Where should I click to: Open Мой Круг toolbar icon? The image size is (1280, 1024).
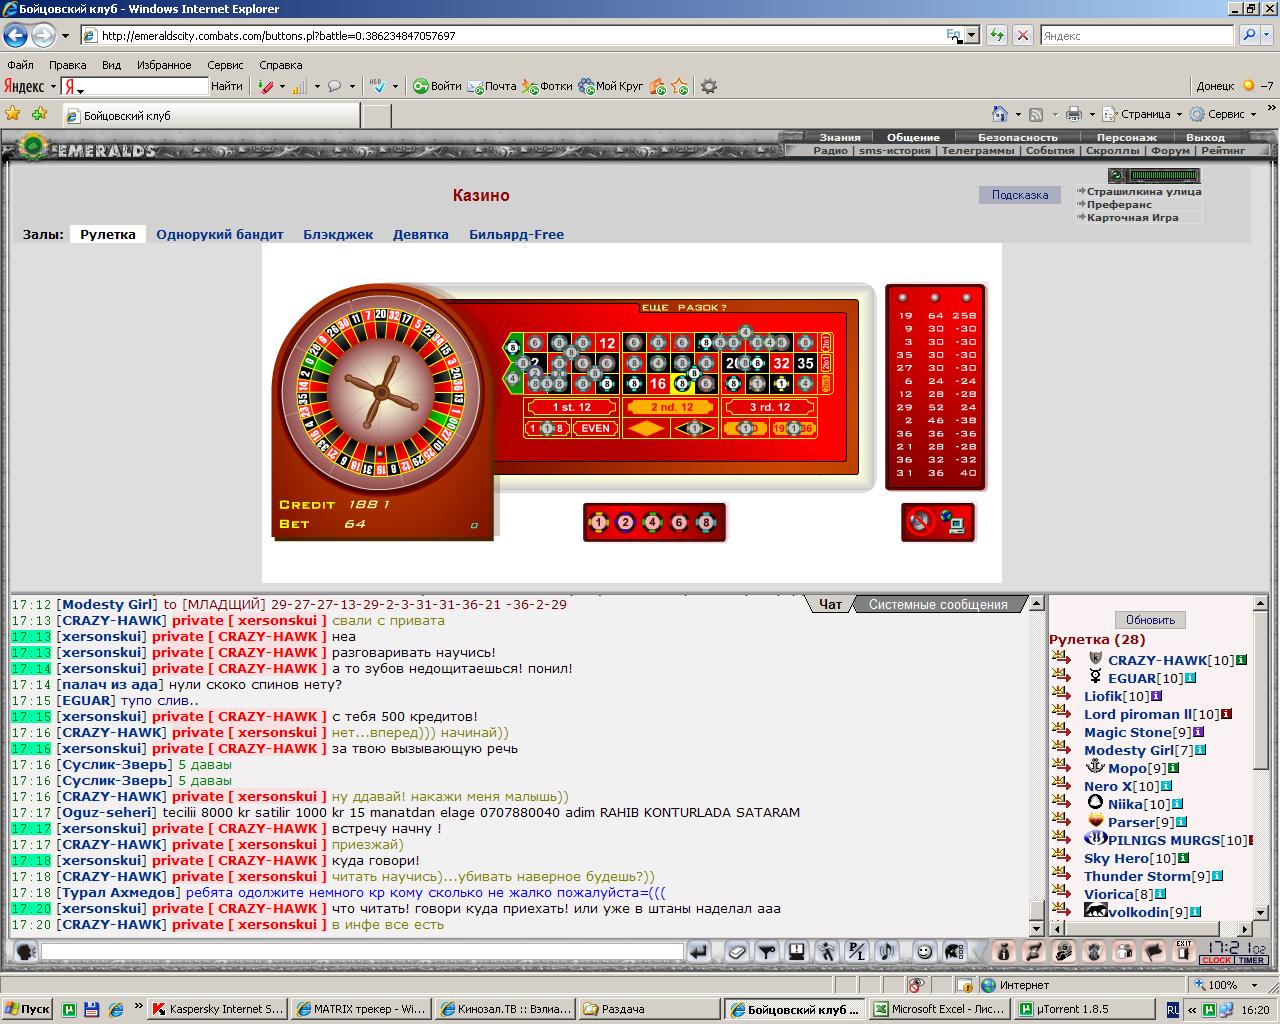tap(610, 86)
